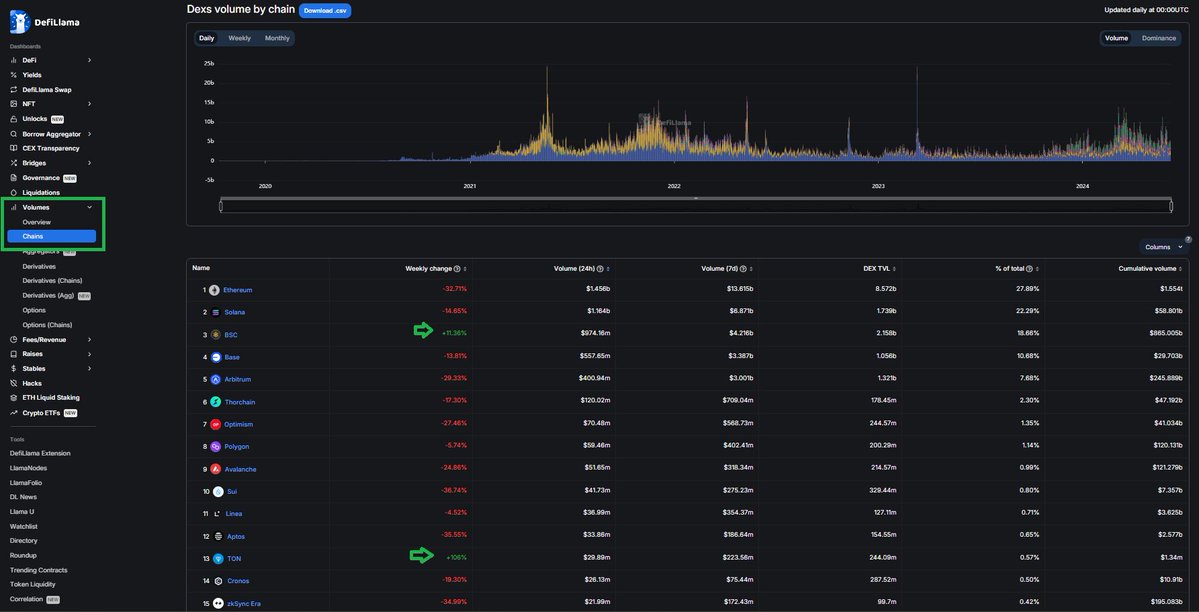The height and width of the screenshot is (612, 1199).
Task: Click the Yields percent icon
Action: 14,75
